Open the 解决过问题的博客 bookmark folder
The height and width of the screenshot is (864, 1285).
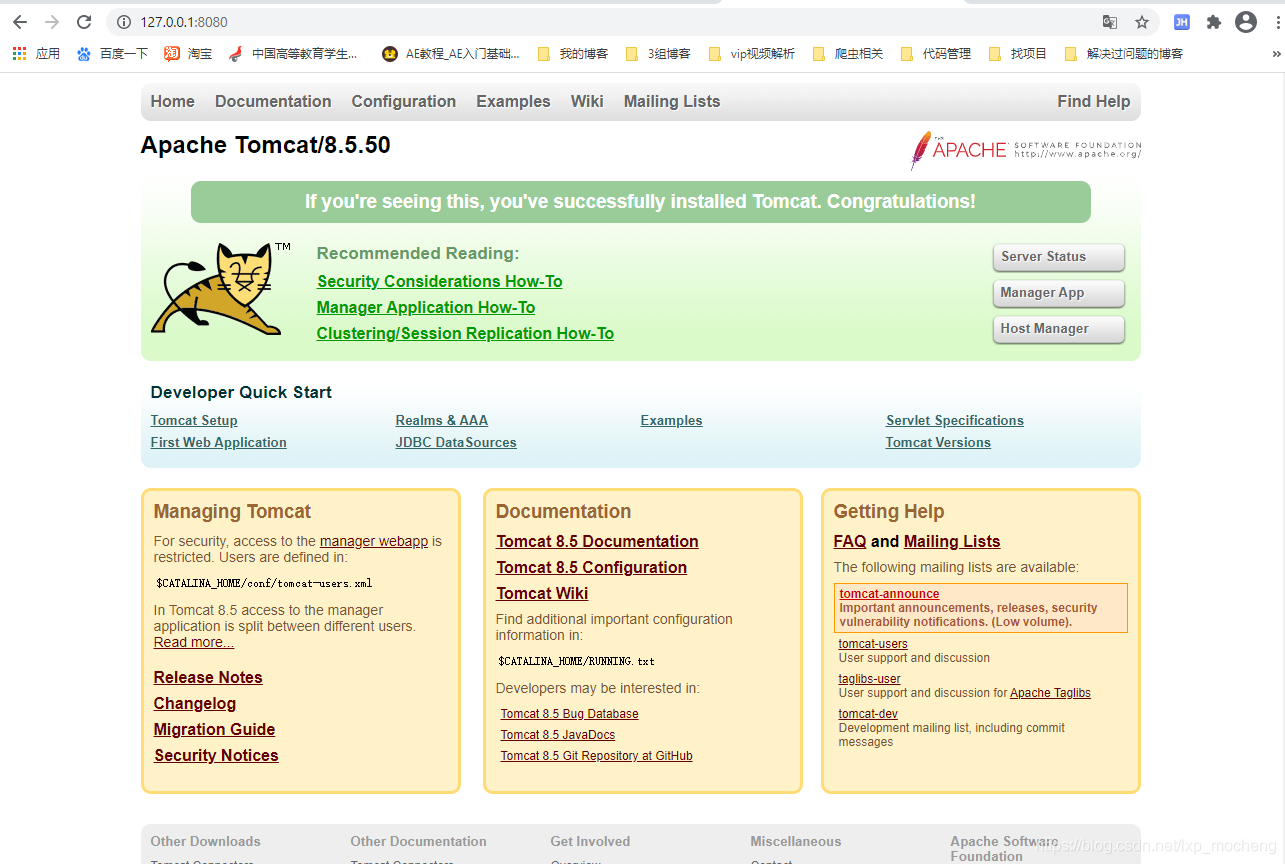pyautogui.click(x=1124, y=54)
